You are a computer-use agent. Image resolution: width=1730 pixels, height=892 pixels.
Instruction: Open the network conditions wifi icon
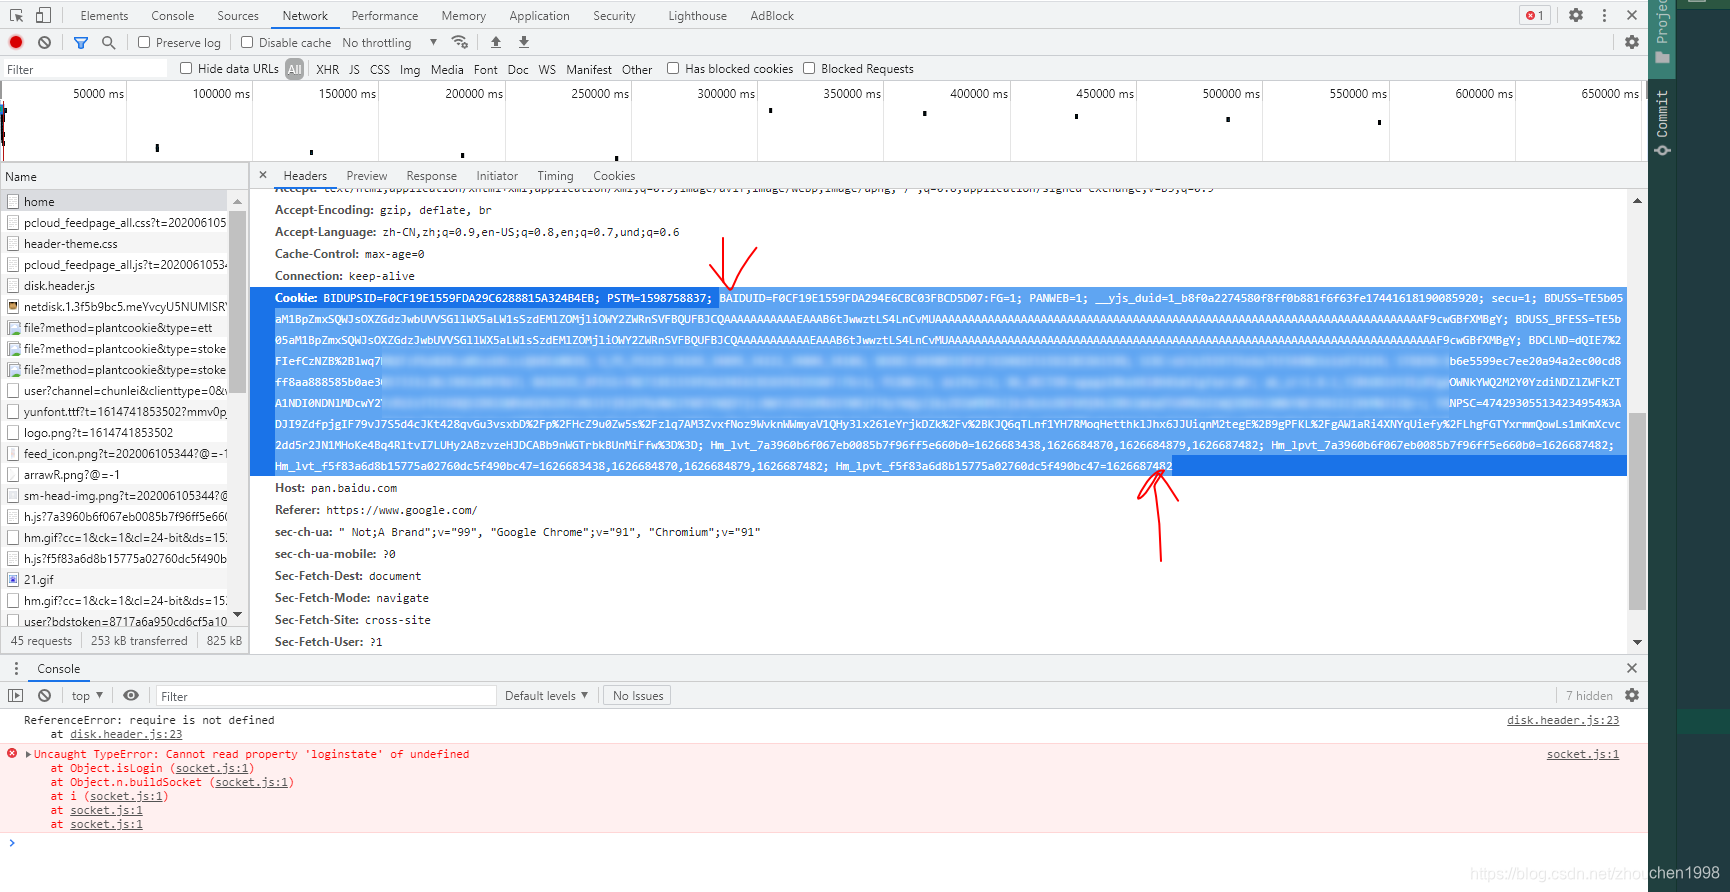[460, 42]
